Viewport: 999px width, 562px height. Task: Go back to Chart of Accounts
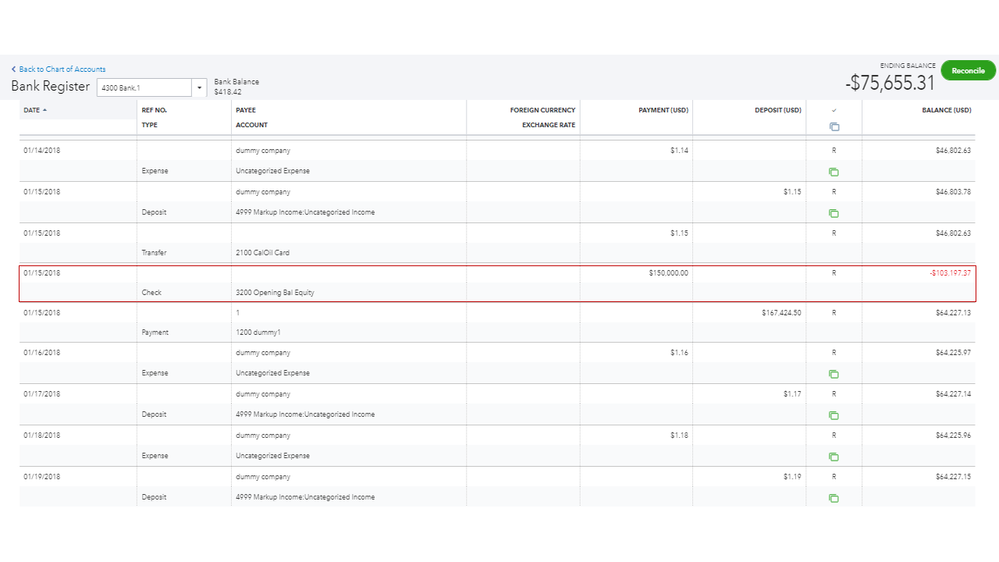62,69
